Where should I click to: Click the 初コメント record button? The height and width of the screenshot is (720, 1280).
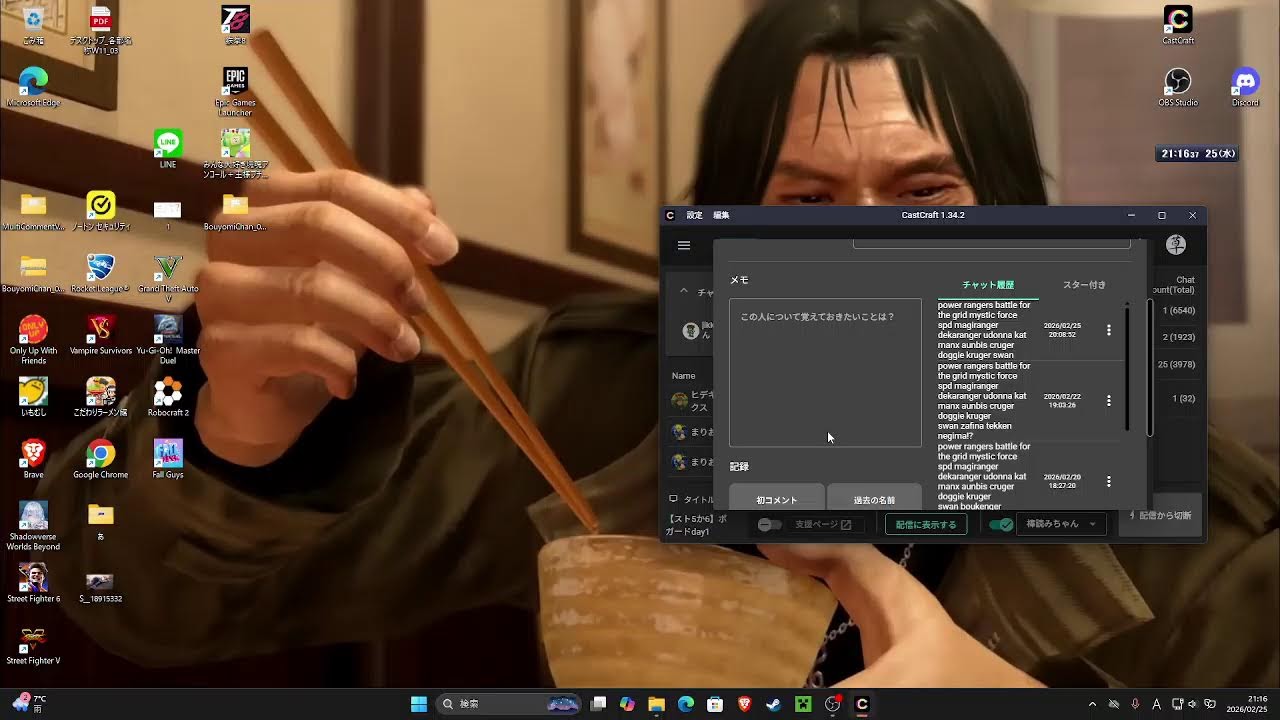[777, 498]
